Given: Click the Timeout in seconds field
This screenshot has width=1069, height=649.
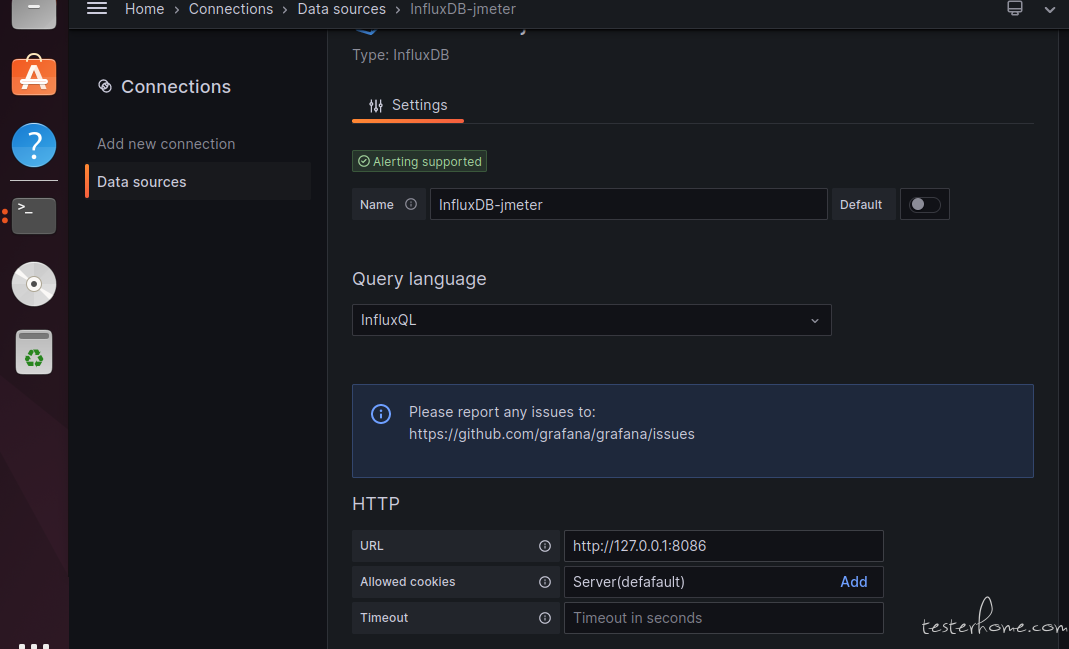Looking at the screenshot, I should point(723,618).
